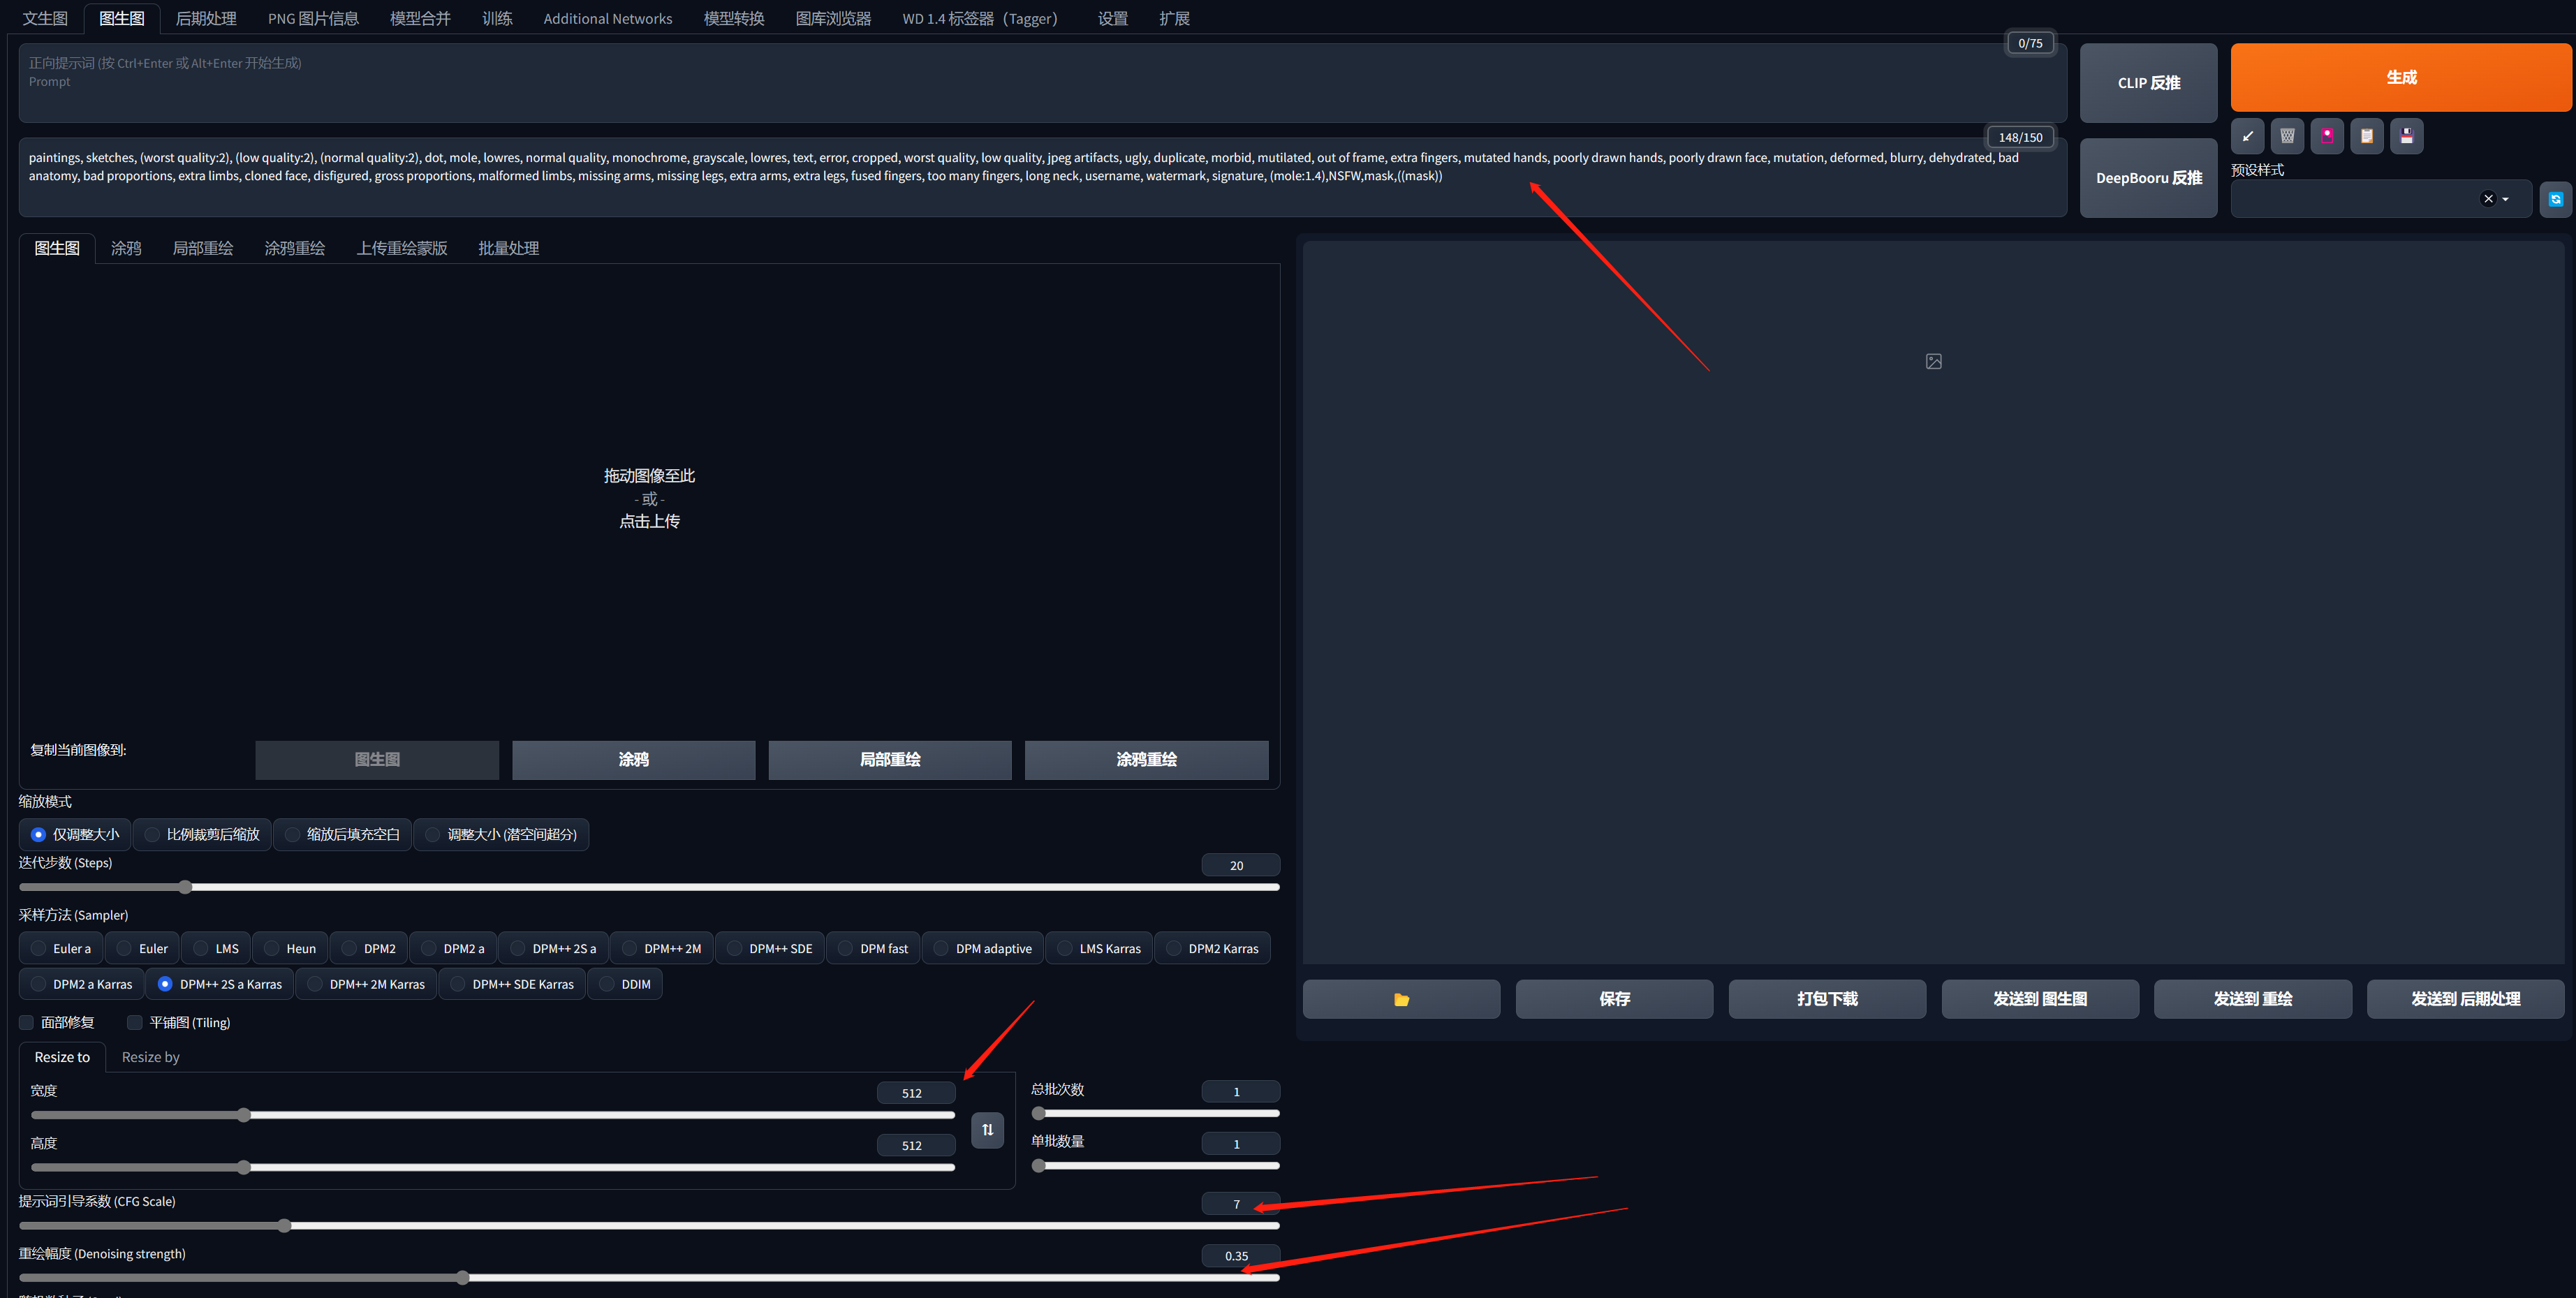2576x1298 pixels.
Task: Open the 文生图 top tab
Action: (45, 18)
